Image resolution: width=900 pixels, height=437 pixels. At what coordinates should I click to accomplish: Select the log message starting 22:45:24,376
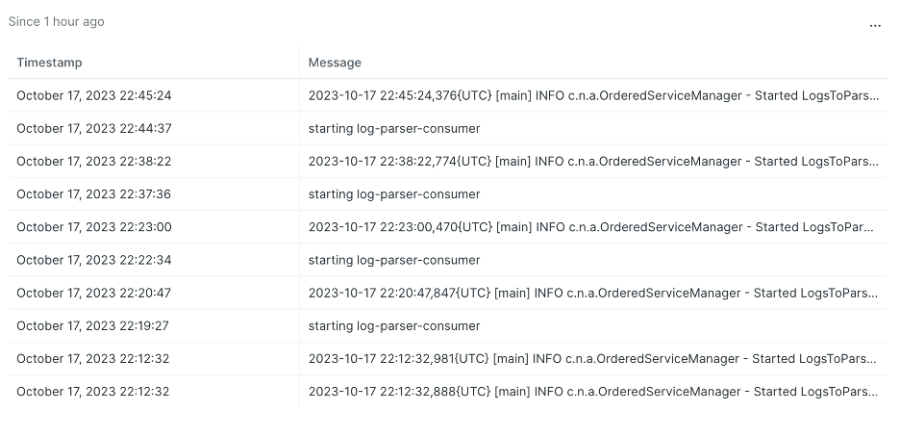(593, 95)
